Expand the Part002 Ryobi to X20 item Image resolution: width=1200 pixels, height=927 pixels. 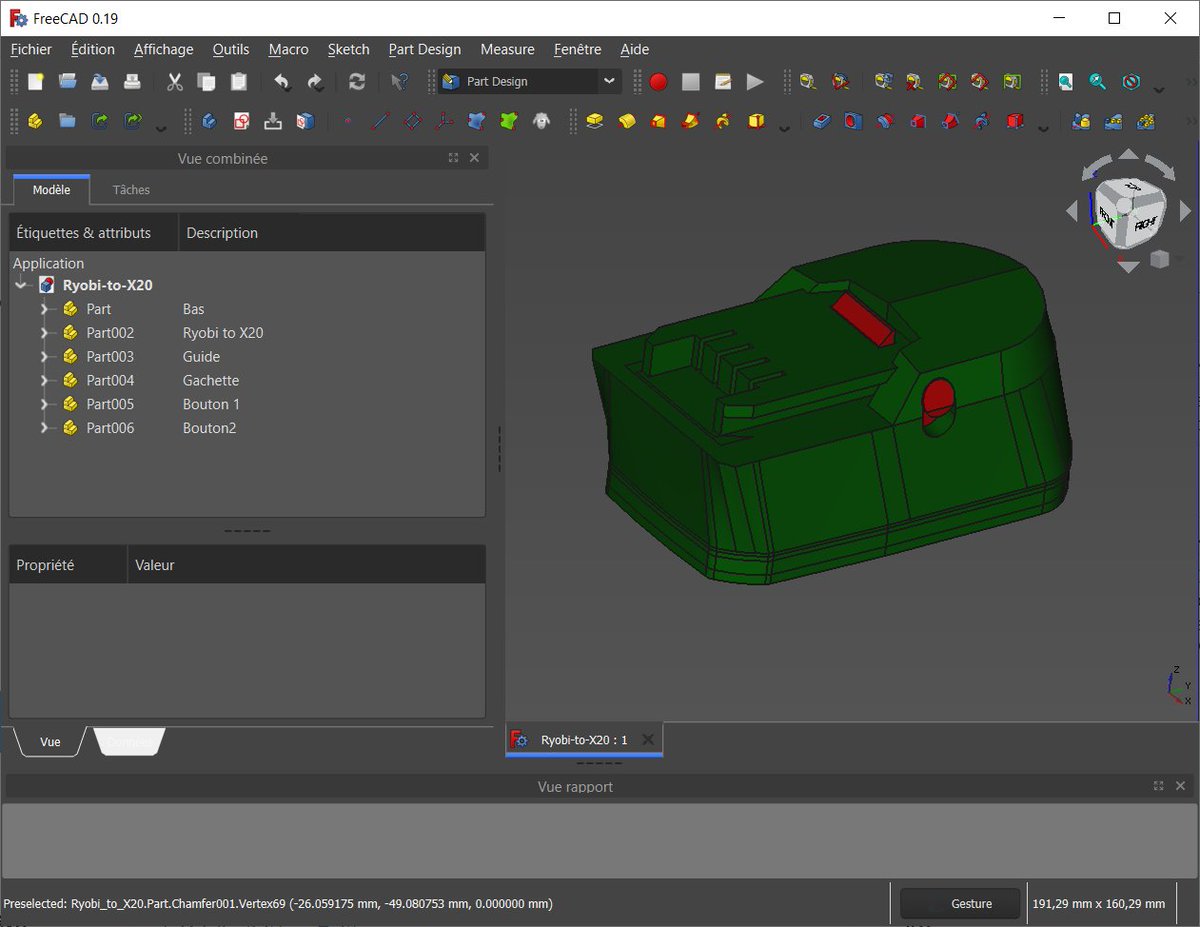point(44,333)
